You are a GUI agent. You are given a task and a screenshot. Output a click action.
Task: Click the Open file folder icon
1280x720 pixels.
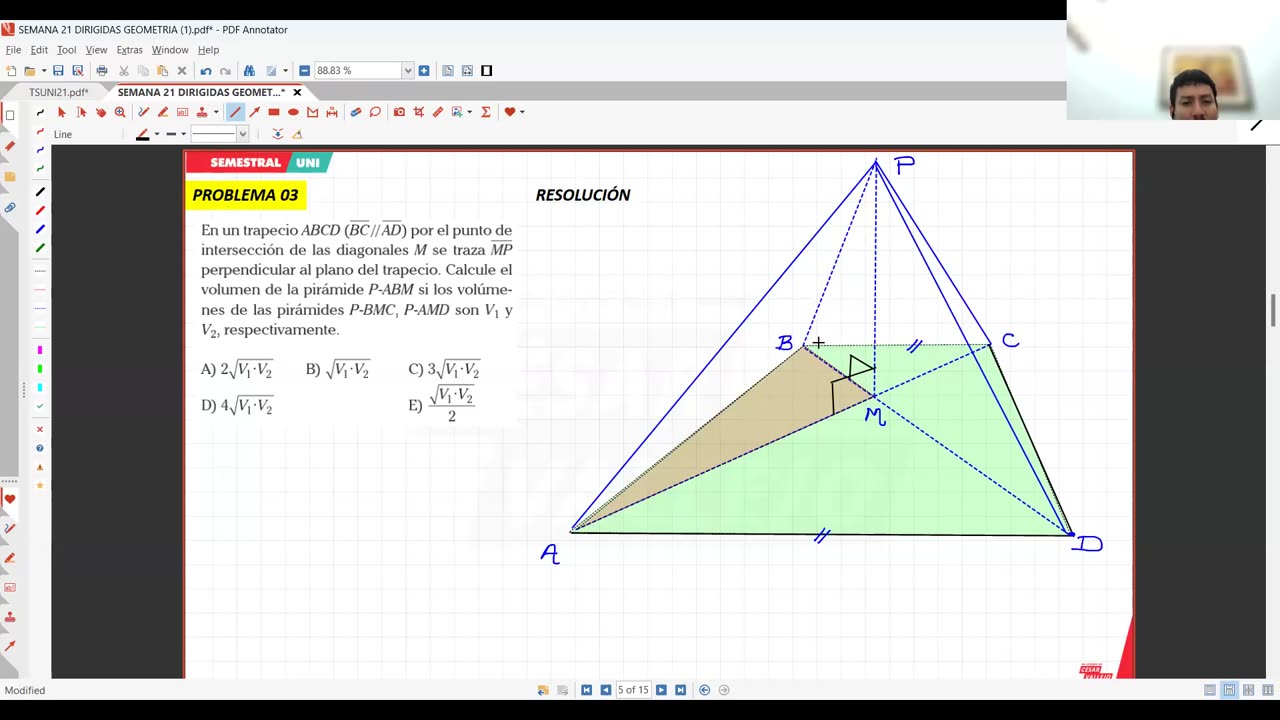(x=30, y=71)
